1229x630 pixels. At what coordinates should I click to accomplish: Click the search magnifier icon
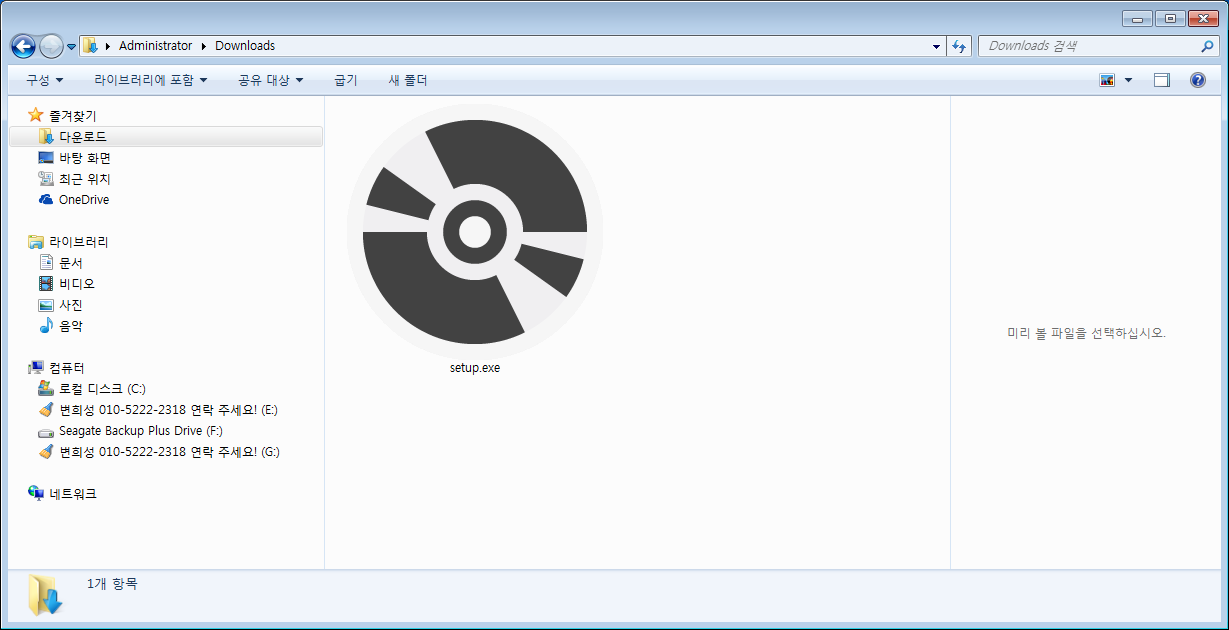[x=1207, y=46]
